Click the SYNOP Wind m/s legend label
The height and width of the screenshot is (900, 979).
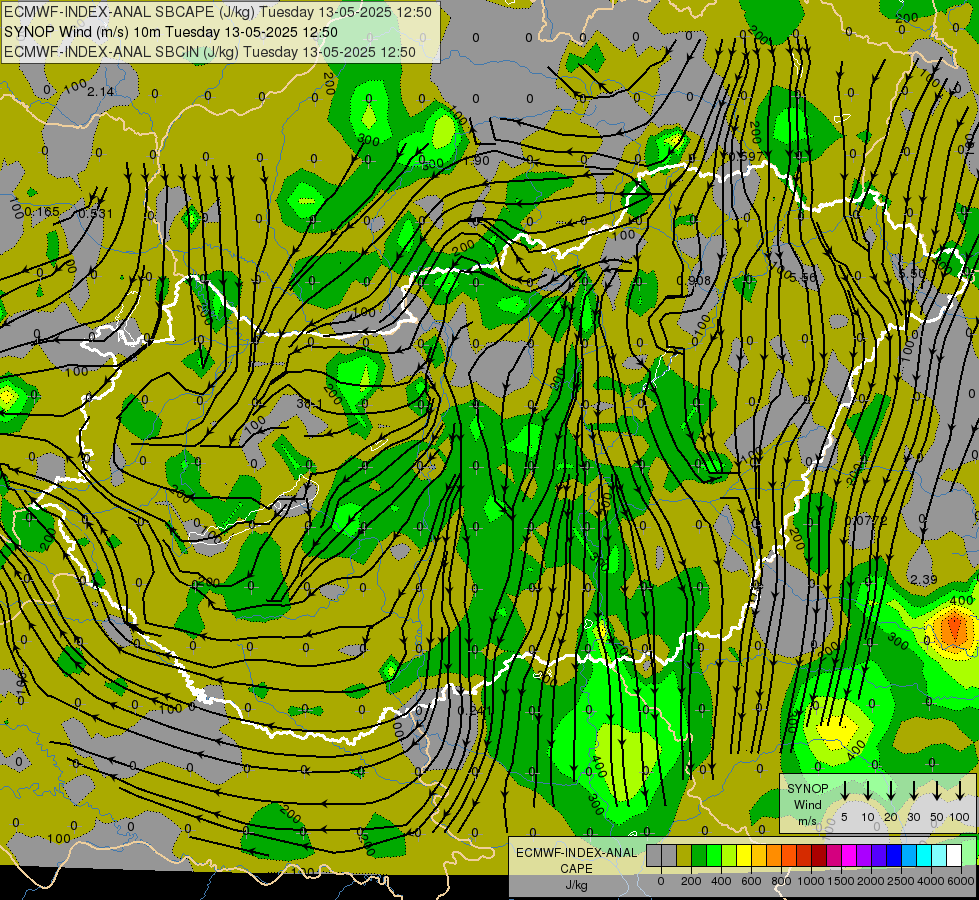tap(807, 804)
